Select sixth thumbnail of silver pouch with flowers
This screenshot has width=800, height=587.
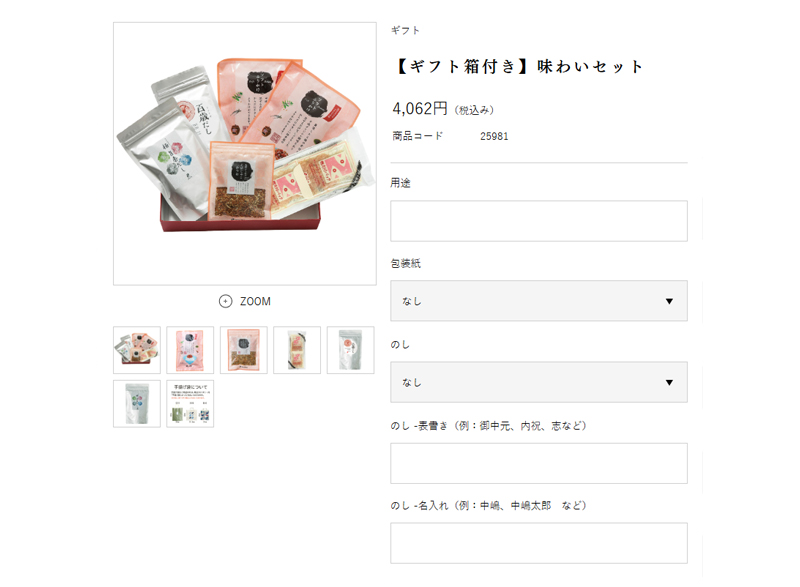[x=137, y=403]
